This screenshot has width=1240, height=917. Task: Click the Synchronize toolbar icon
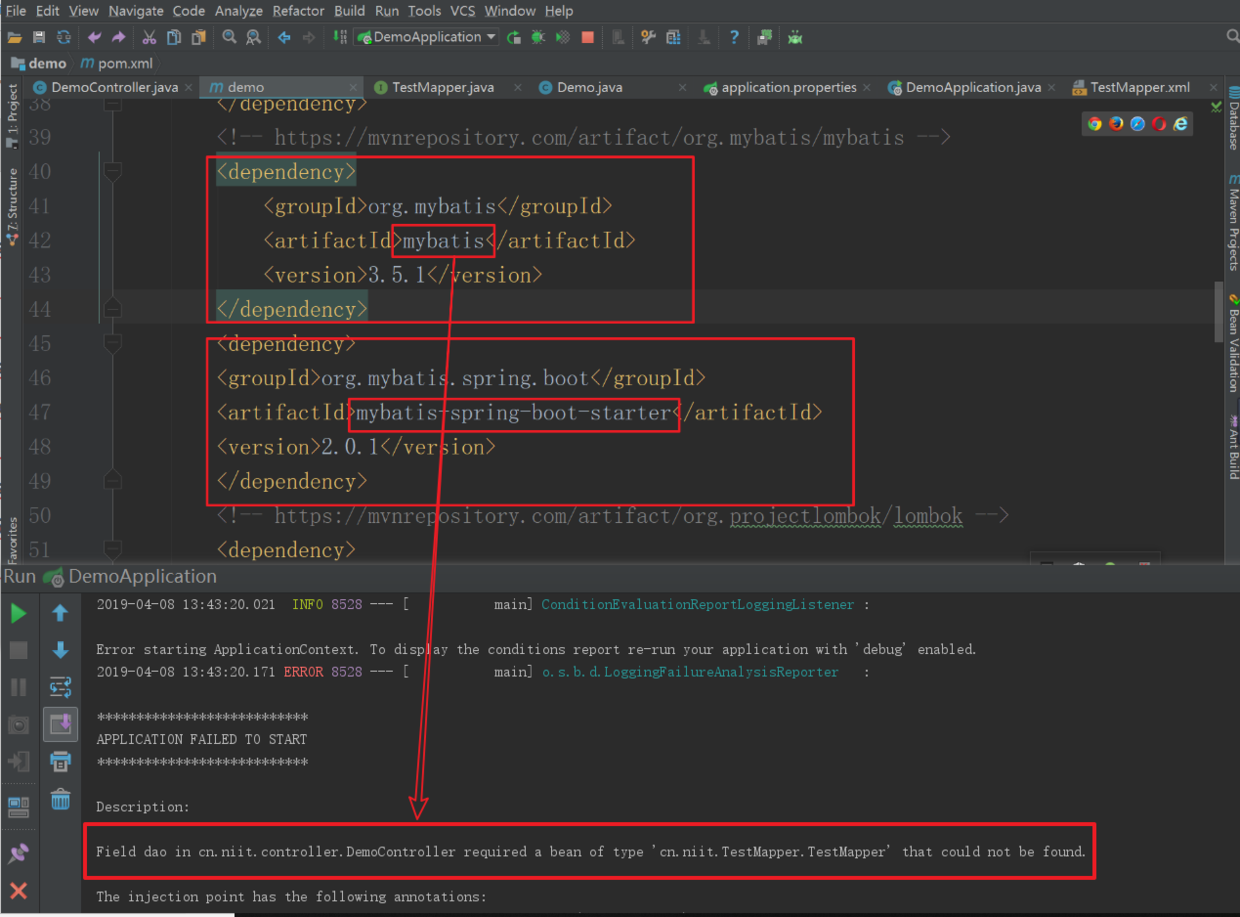64,38
